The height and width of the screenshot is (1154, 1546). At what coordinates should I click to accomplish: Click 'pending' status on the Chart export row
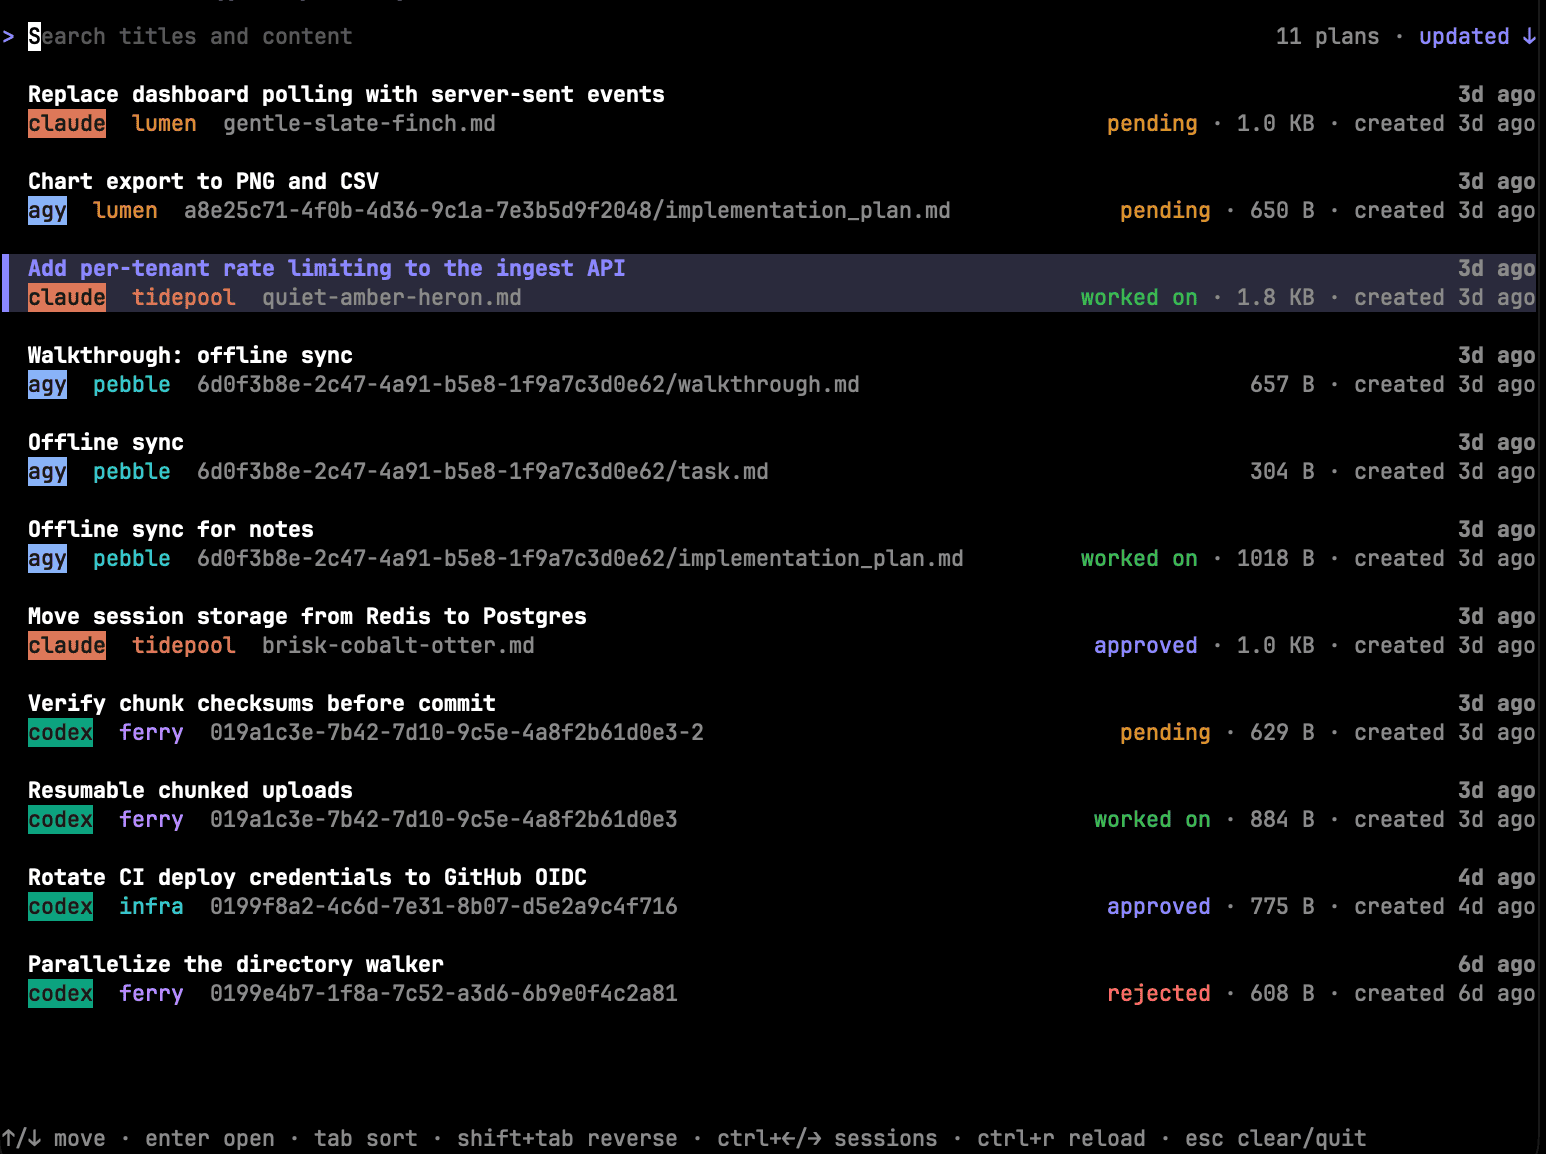pos(1165,210)
